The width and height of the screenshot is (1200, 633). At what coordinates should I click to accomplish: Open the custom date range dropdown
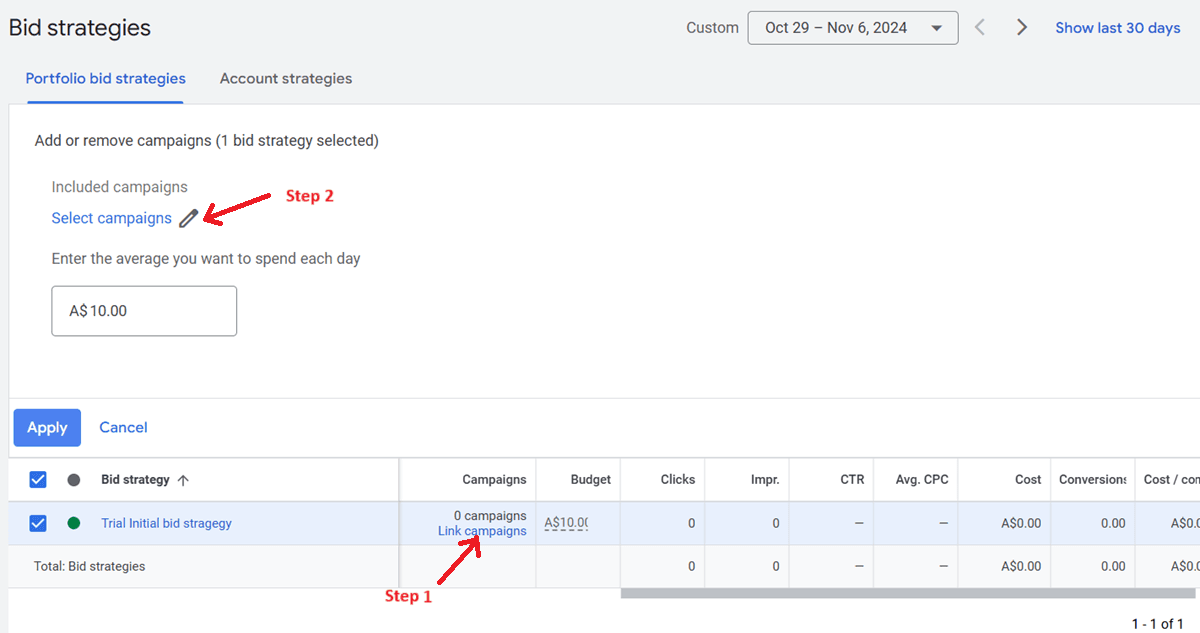click(853, 27)
